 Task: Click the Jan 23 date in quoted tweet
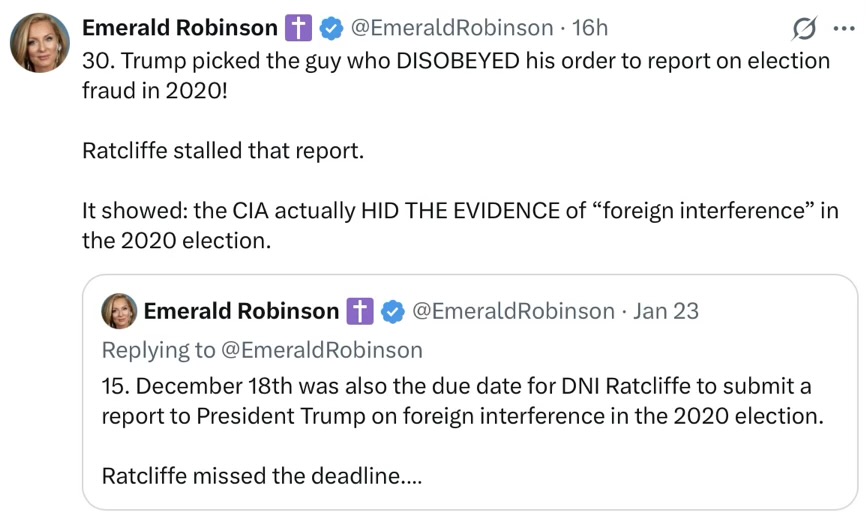coord(666,312)
